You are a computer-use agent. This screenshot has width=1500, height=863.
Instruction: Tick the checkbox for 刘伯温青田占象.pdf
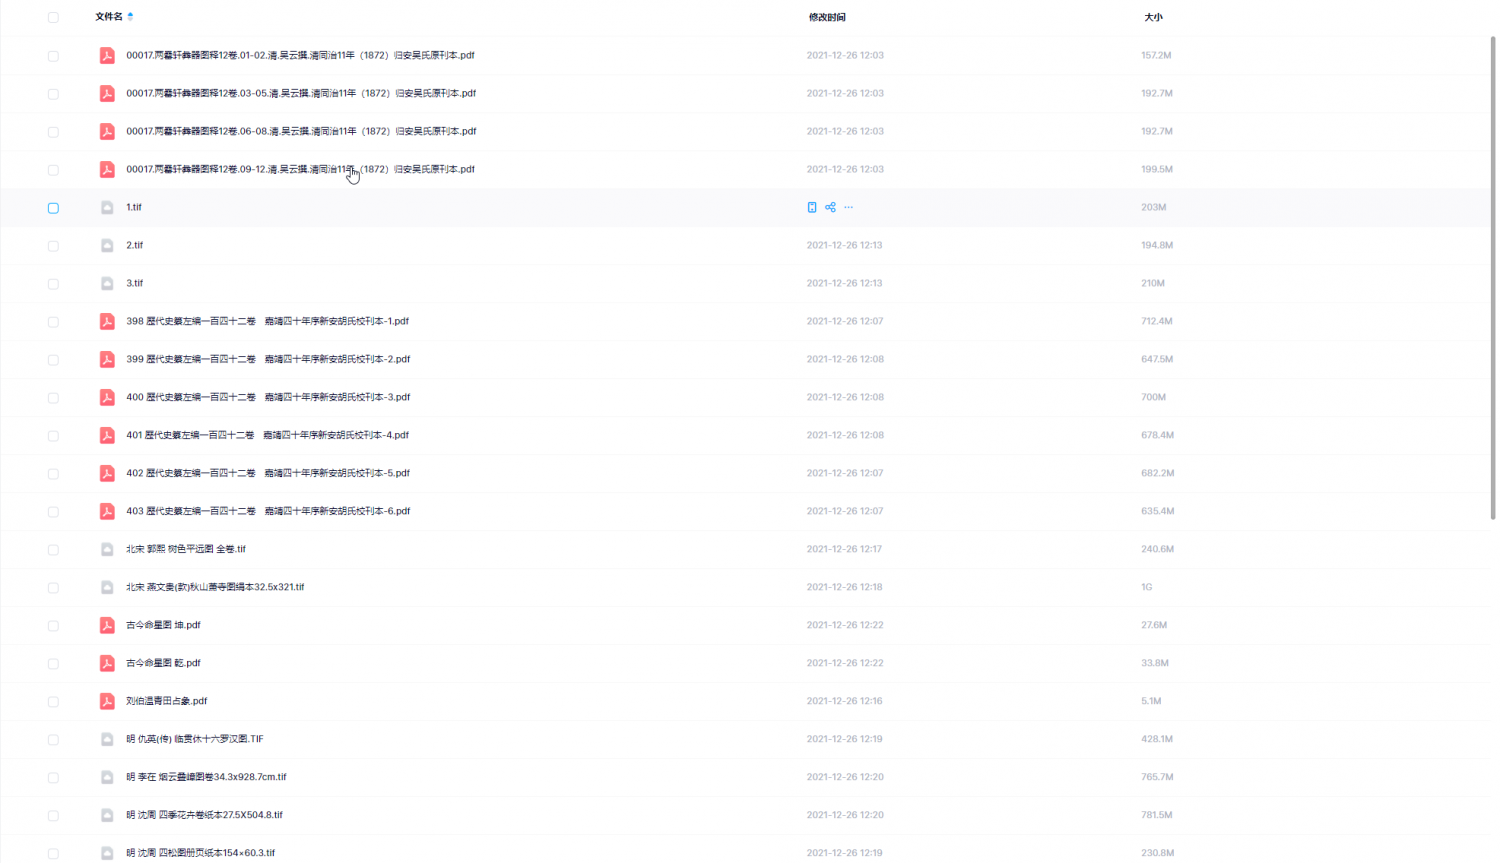pos(53,702)
